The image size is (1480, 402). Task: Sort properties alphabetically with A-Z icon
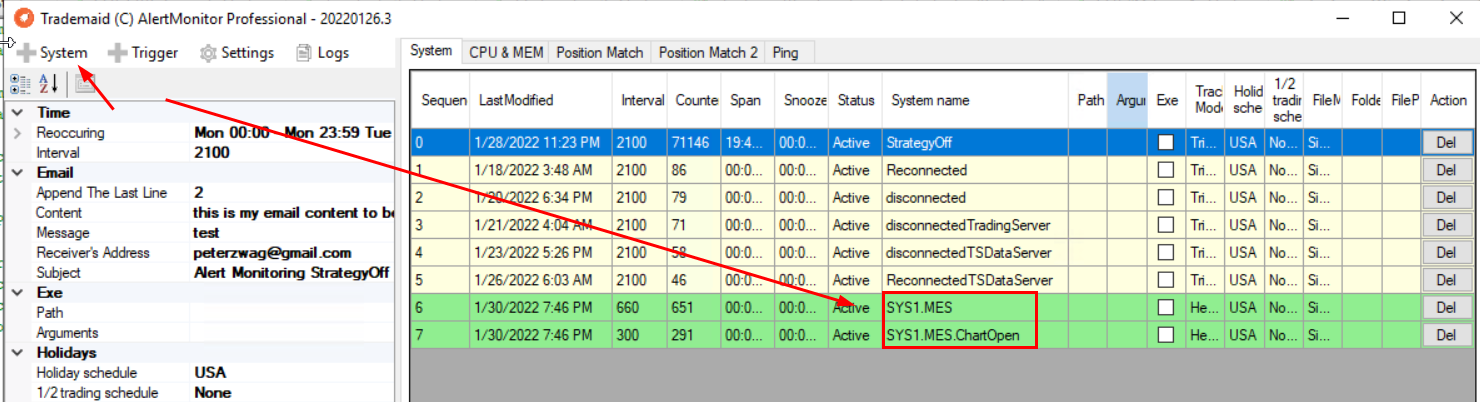click(x=49, y=83)
